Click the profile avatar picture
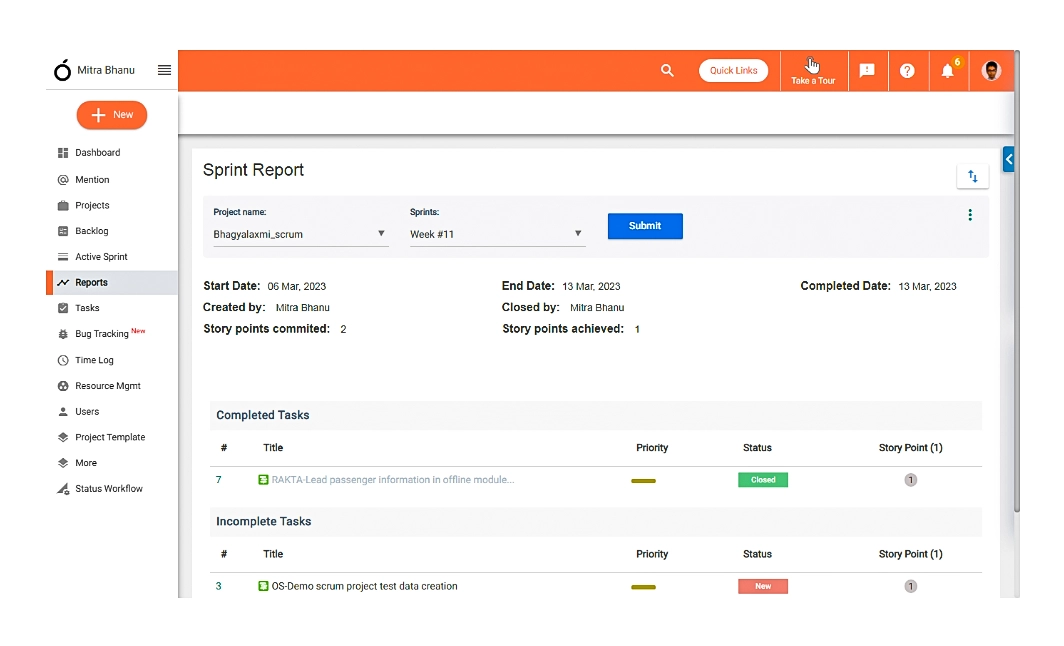Image resolution: width=1064 pixels, height=646 pixels. coord(991,70)
